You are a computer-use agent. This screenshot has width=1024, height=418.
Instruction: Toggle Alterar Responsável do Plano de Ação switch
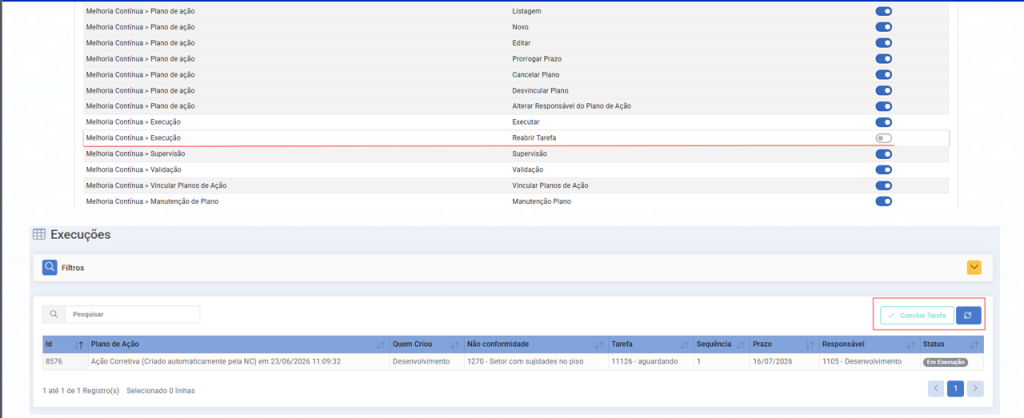point(884,106)
